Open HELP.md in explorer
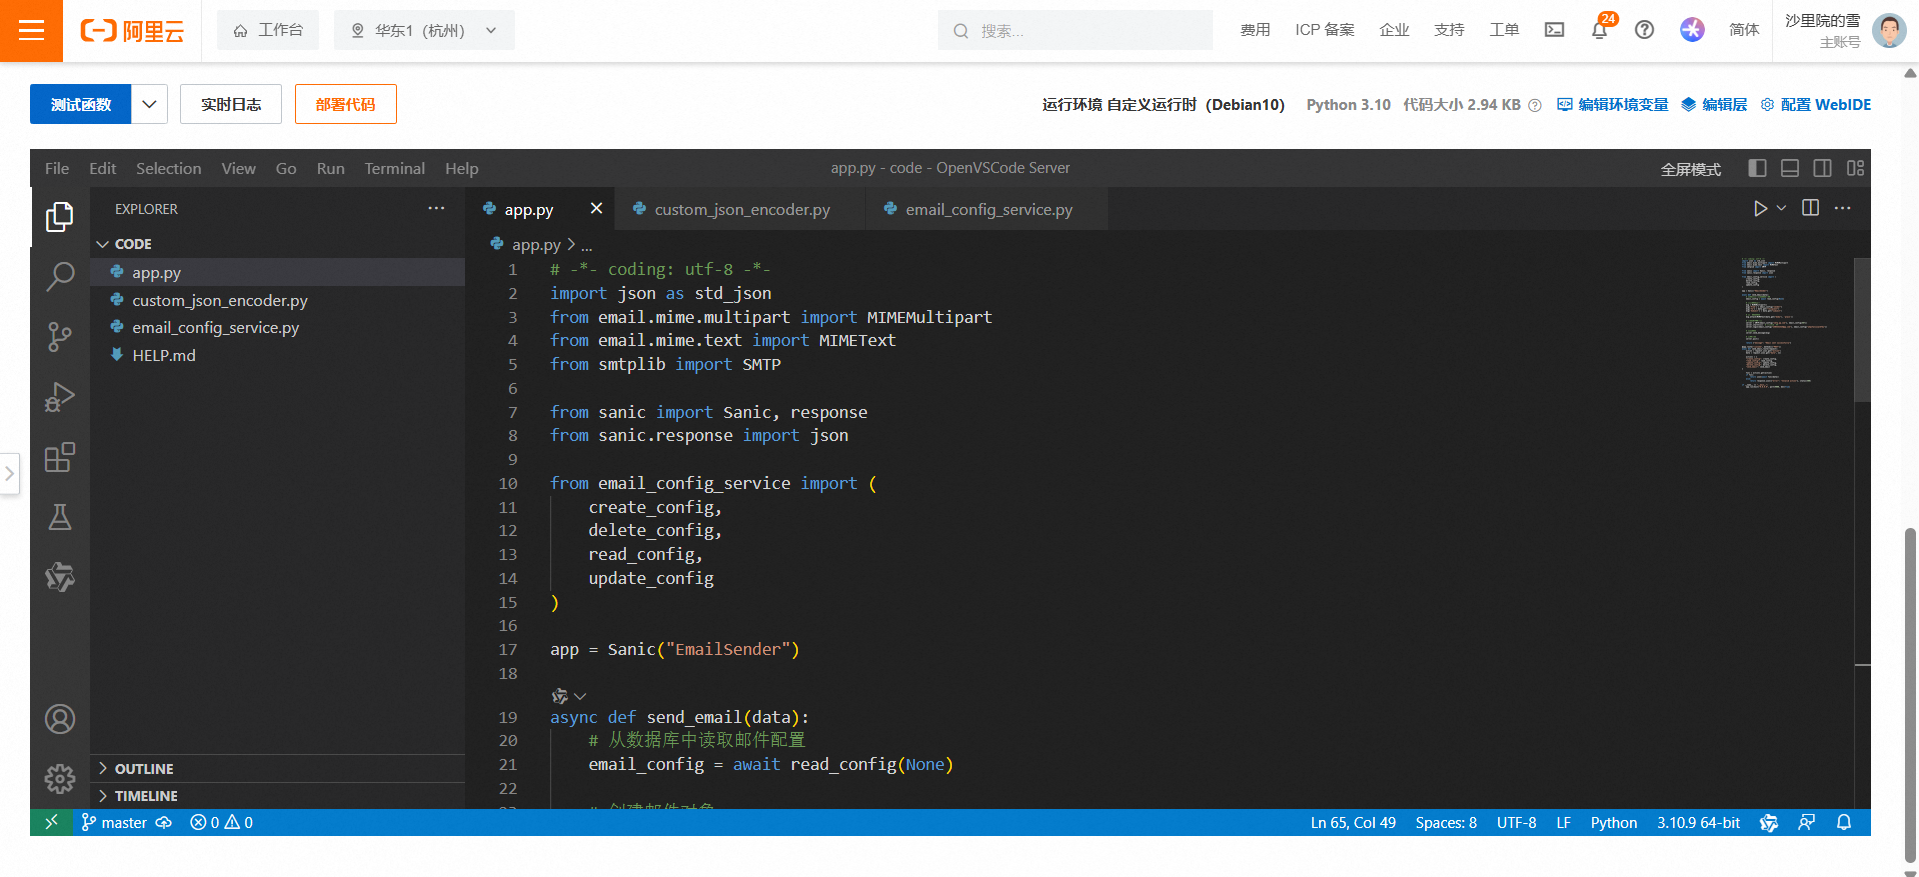 278,355
